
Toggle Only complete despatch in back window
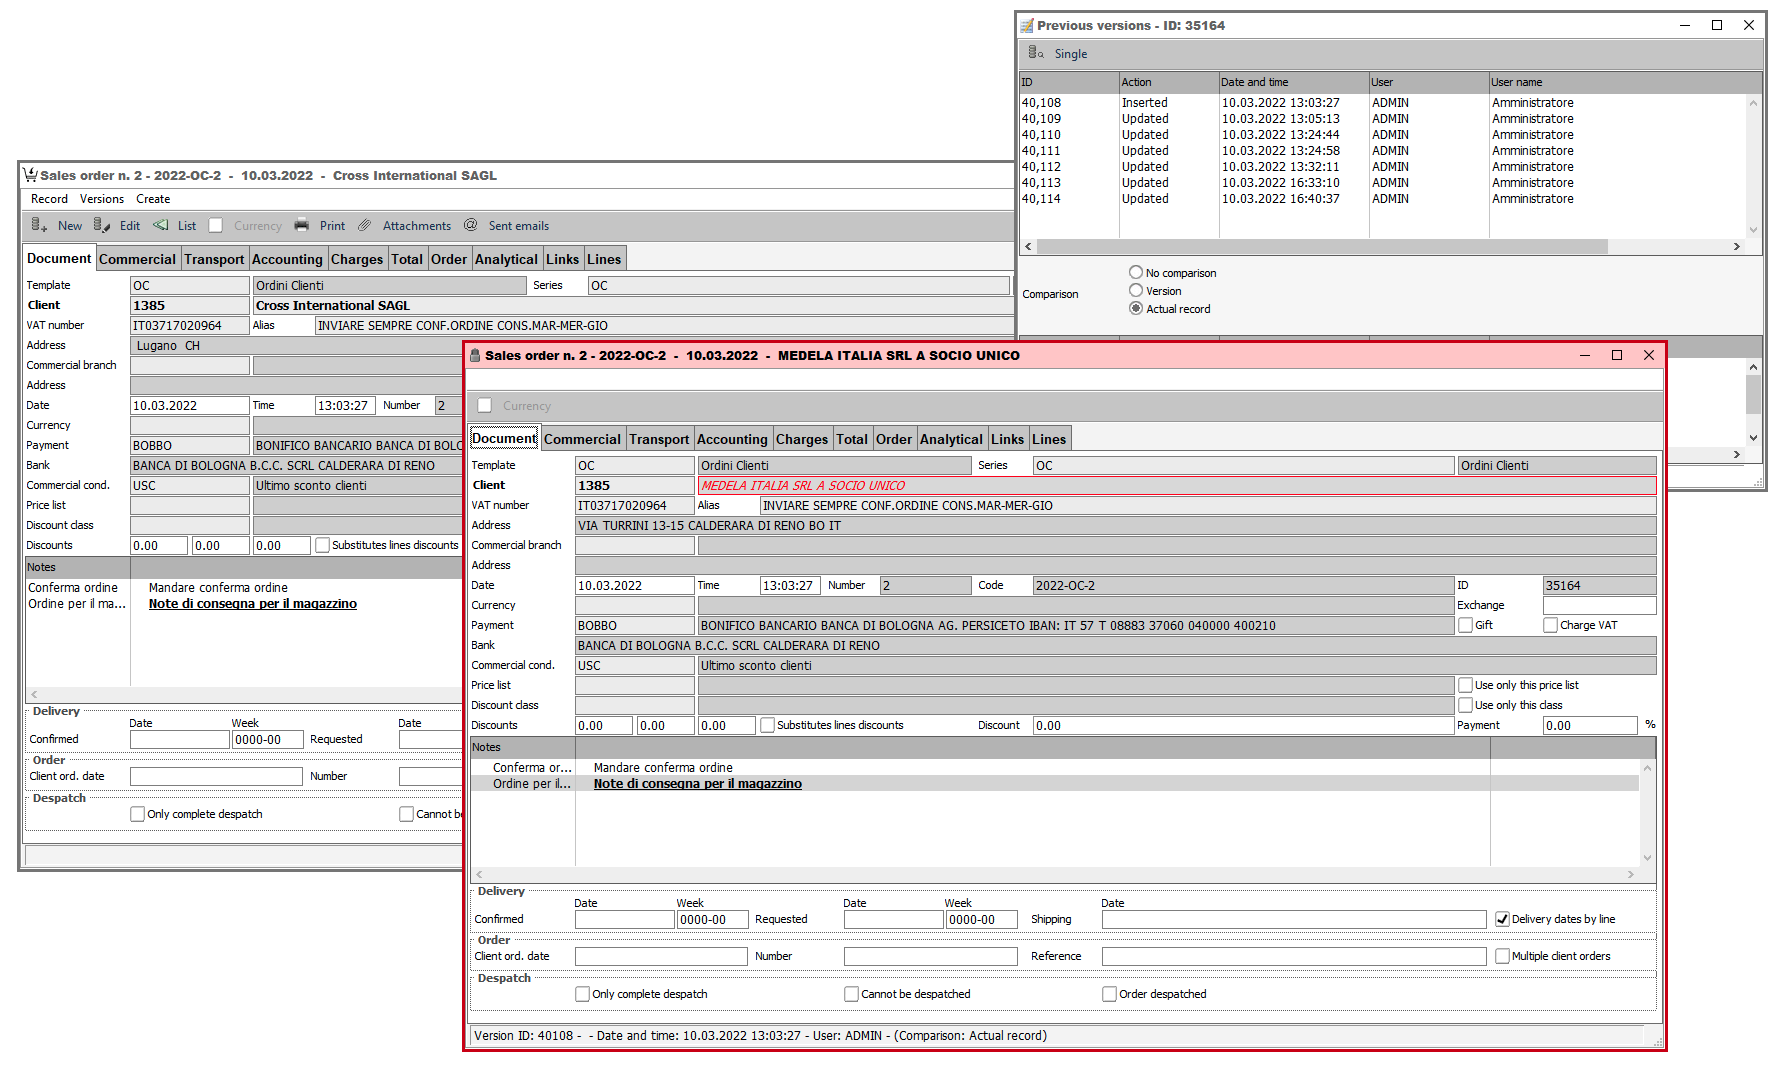[x=137, y=814]
